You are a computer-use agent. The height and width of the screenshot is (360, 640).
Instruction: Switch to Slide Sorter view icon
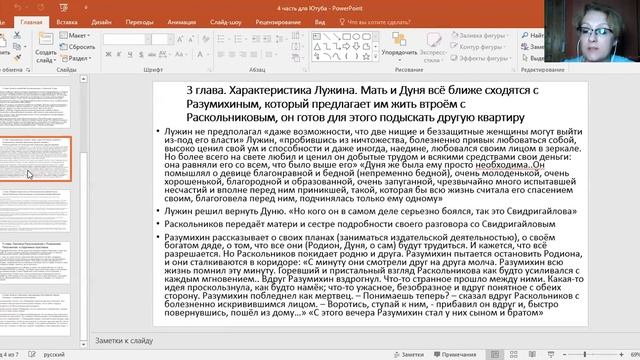pyautogui.click(x=513, y=355)
